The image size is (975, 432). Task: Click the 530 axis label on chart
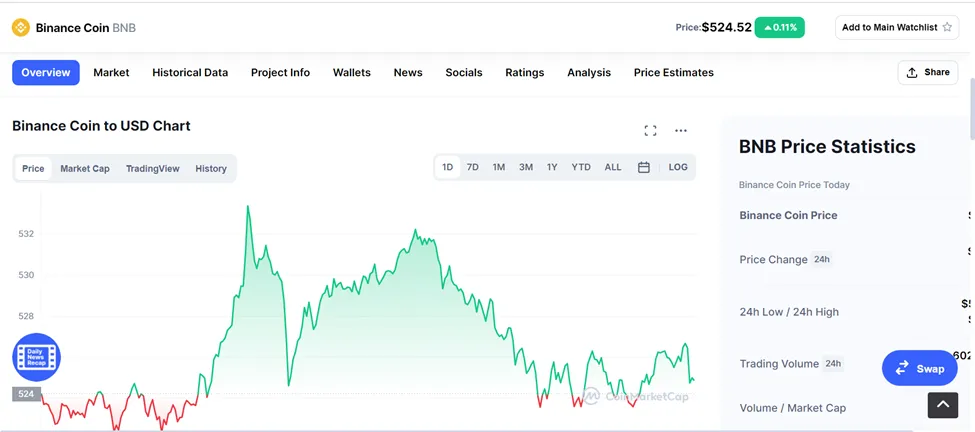pyautogui.click(x=26, y=275)
